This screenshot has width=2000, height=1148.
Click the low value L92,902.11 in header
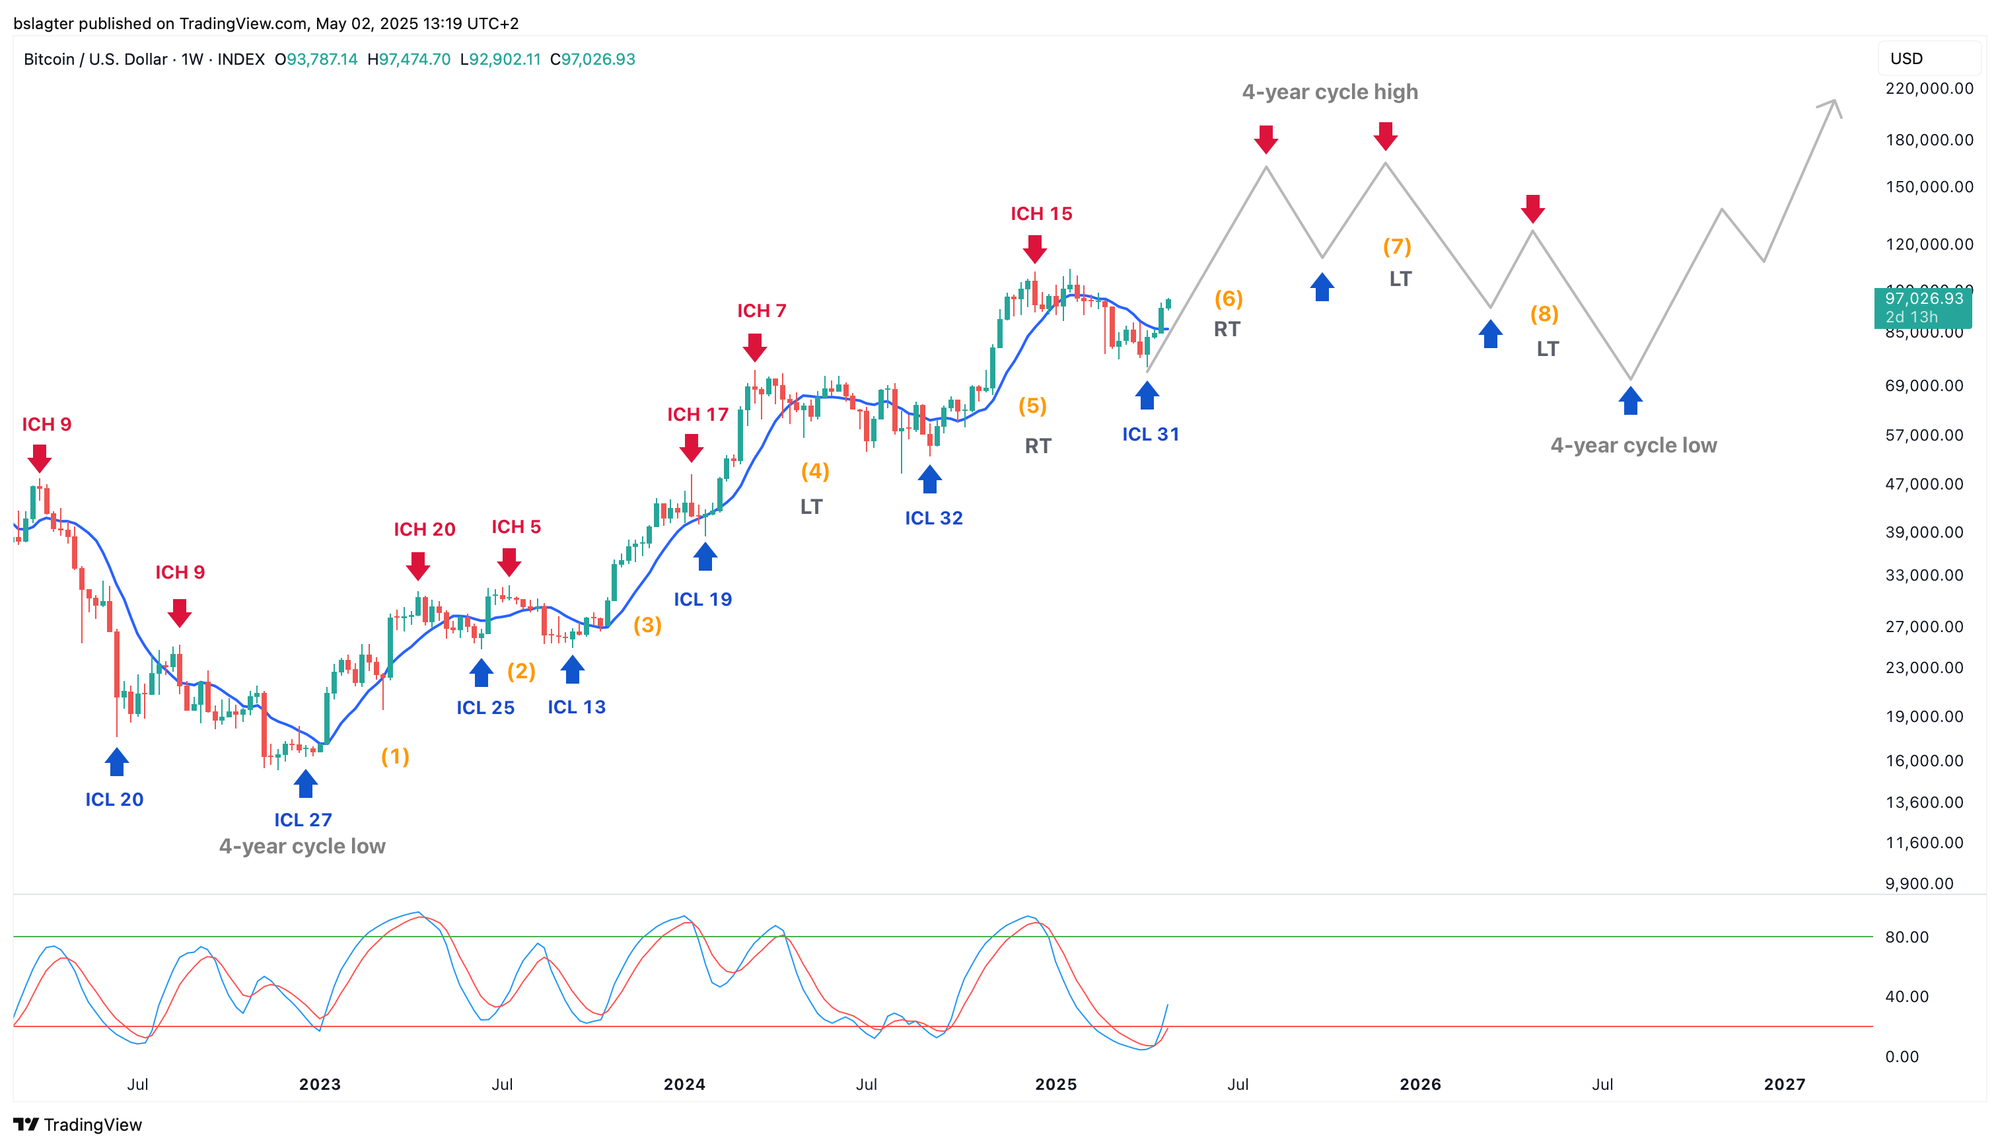[501, 59]
